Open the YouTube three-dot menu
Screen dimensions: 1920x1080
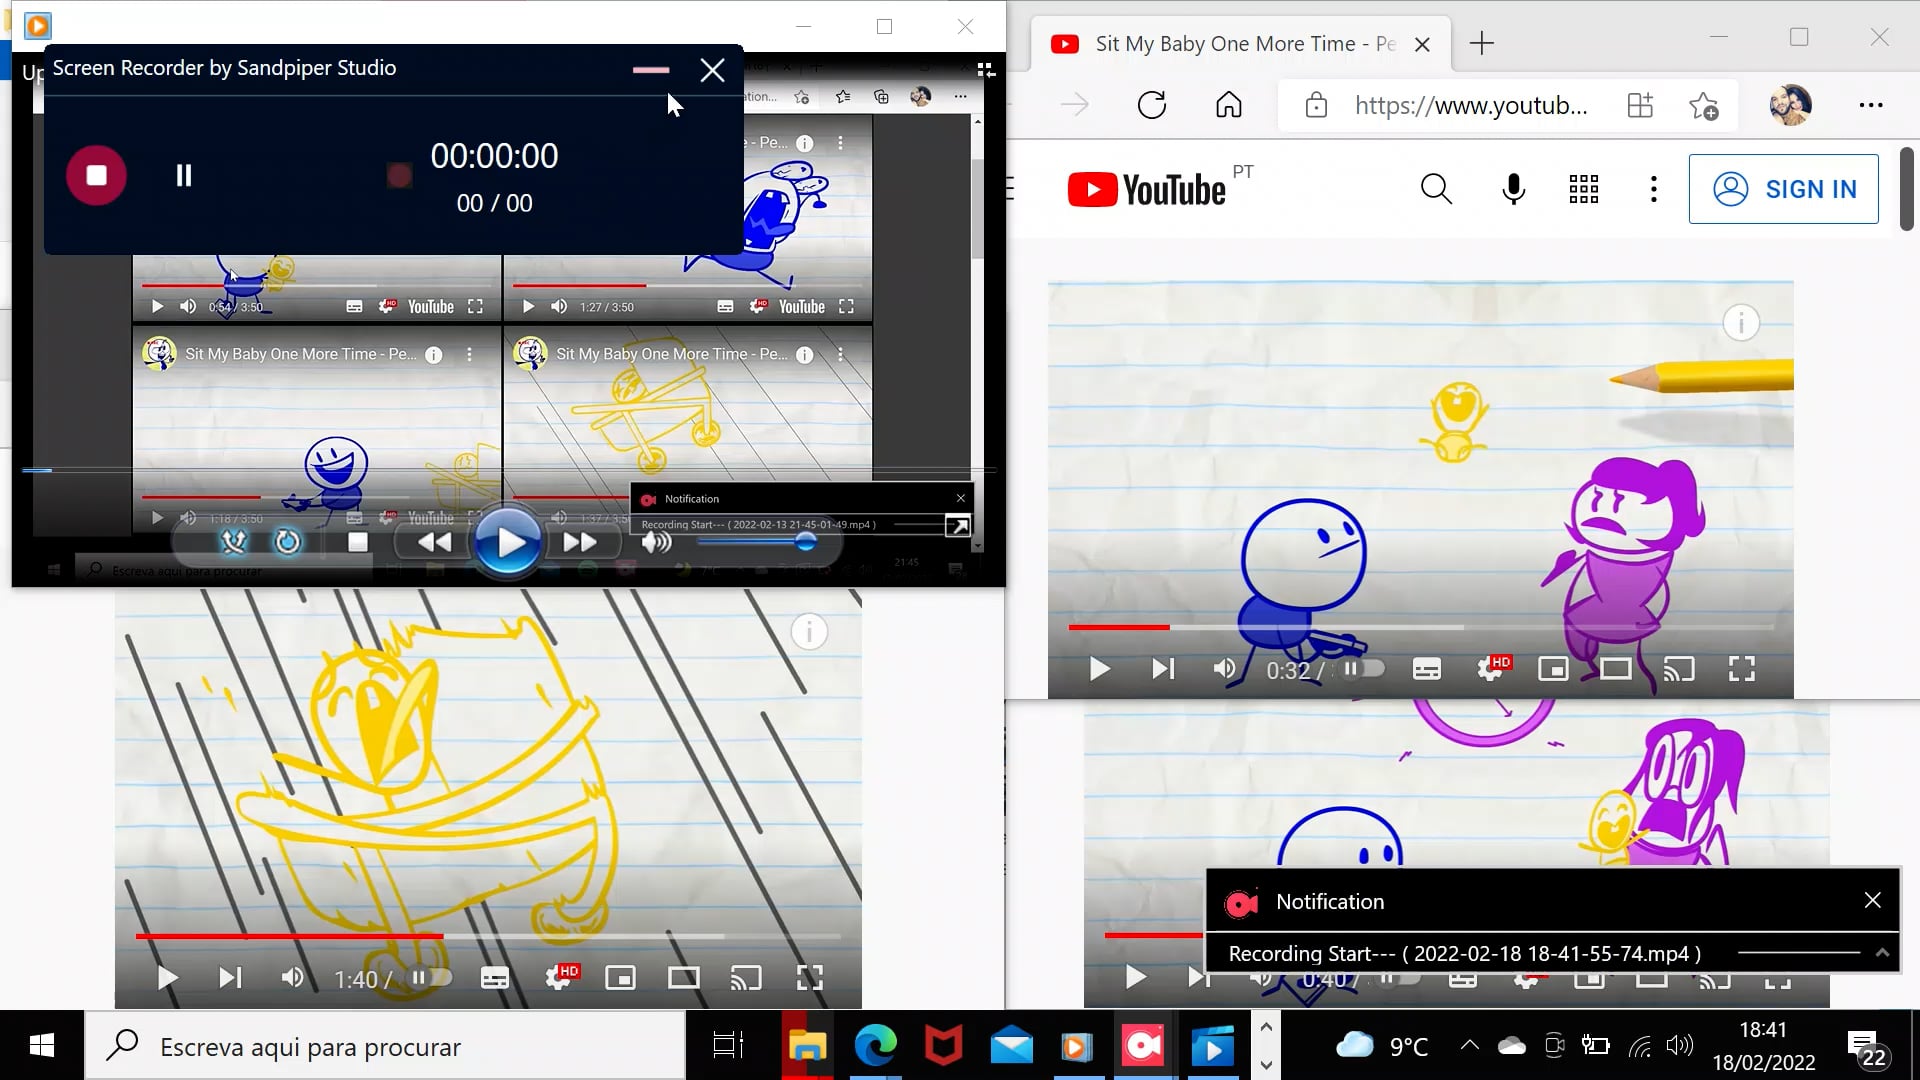point(1653,188)
